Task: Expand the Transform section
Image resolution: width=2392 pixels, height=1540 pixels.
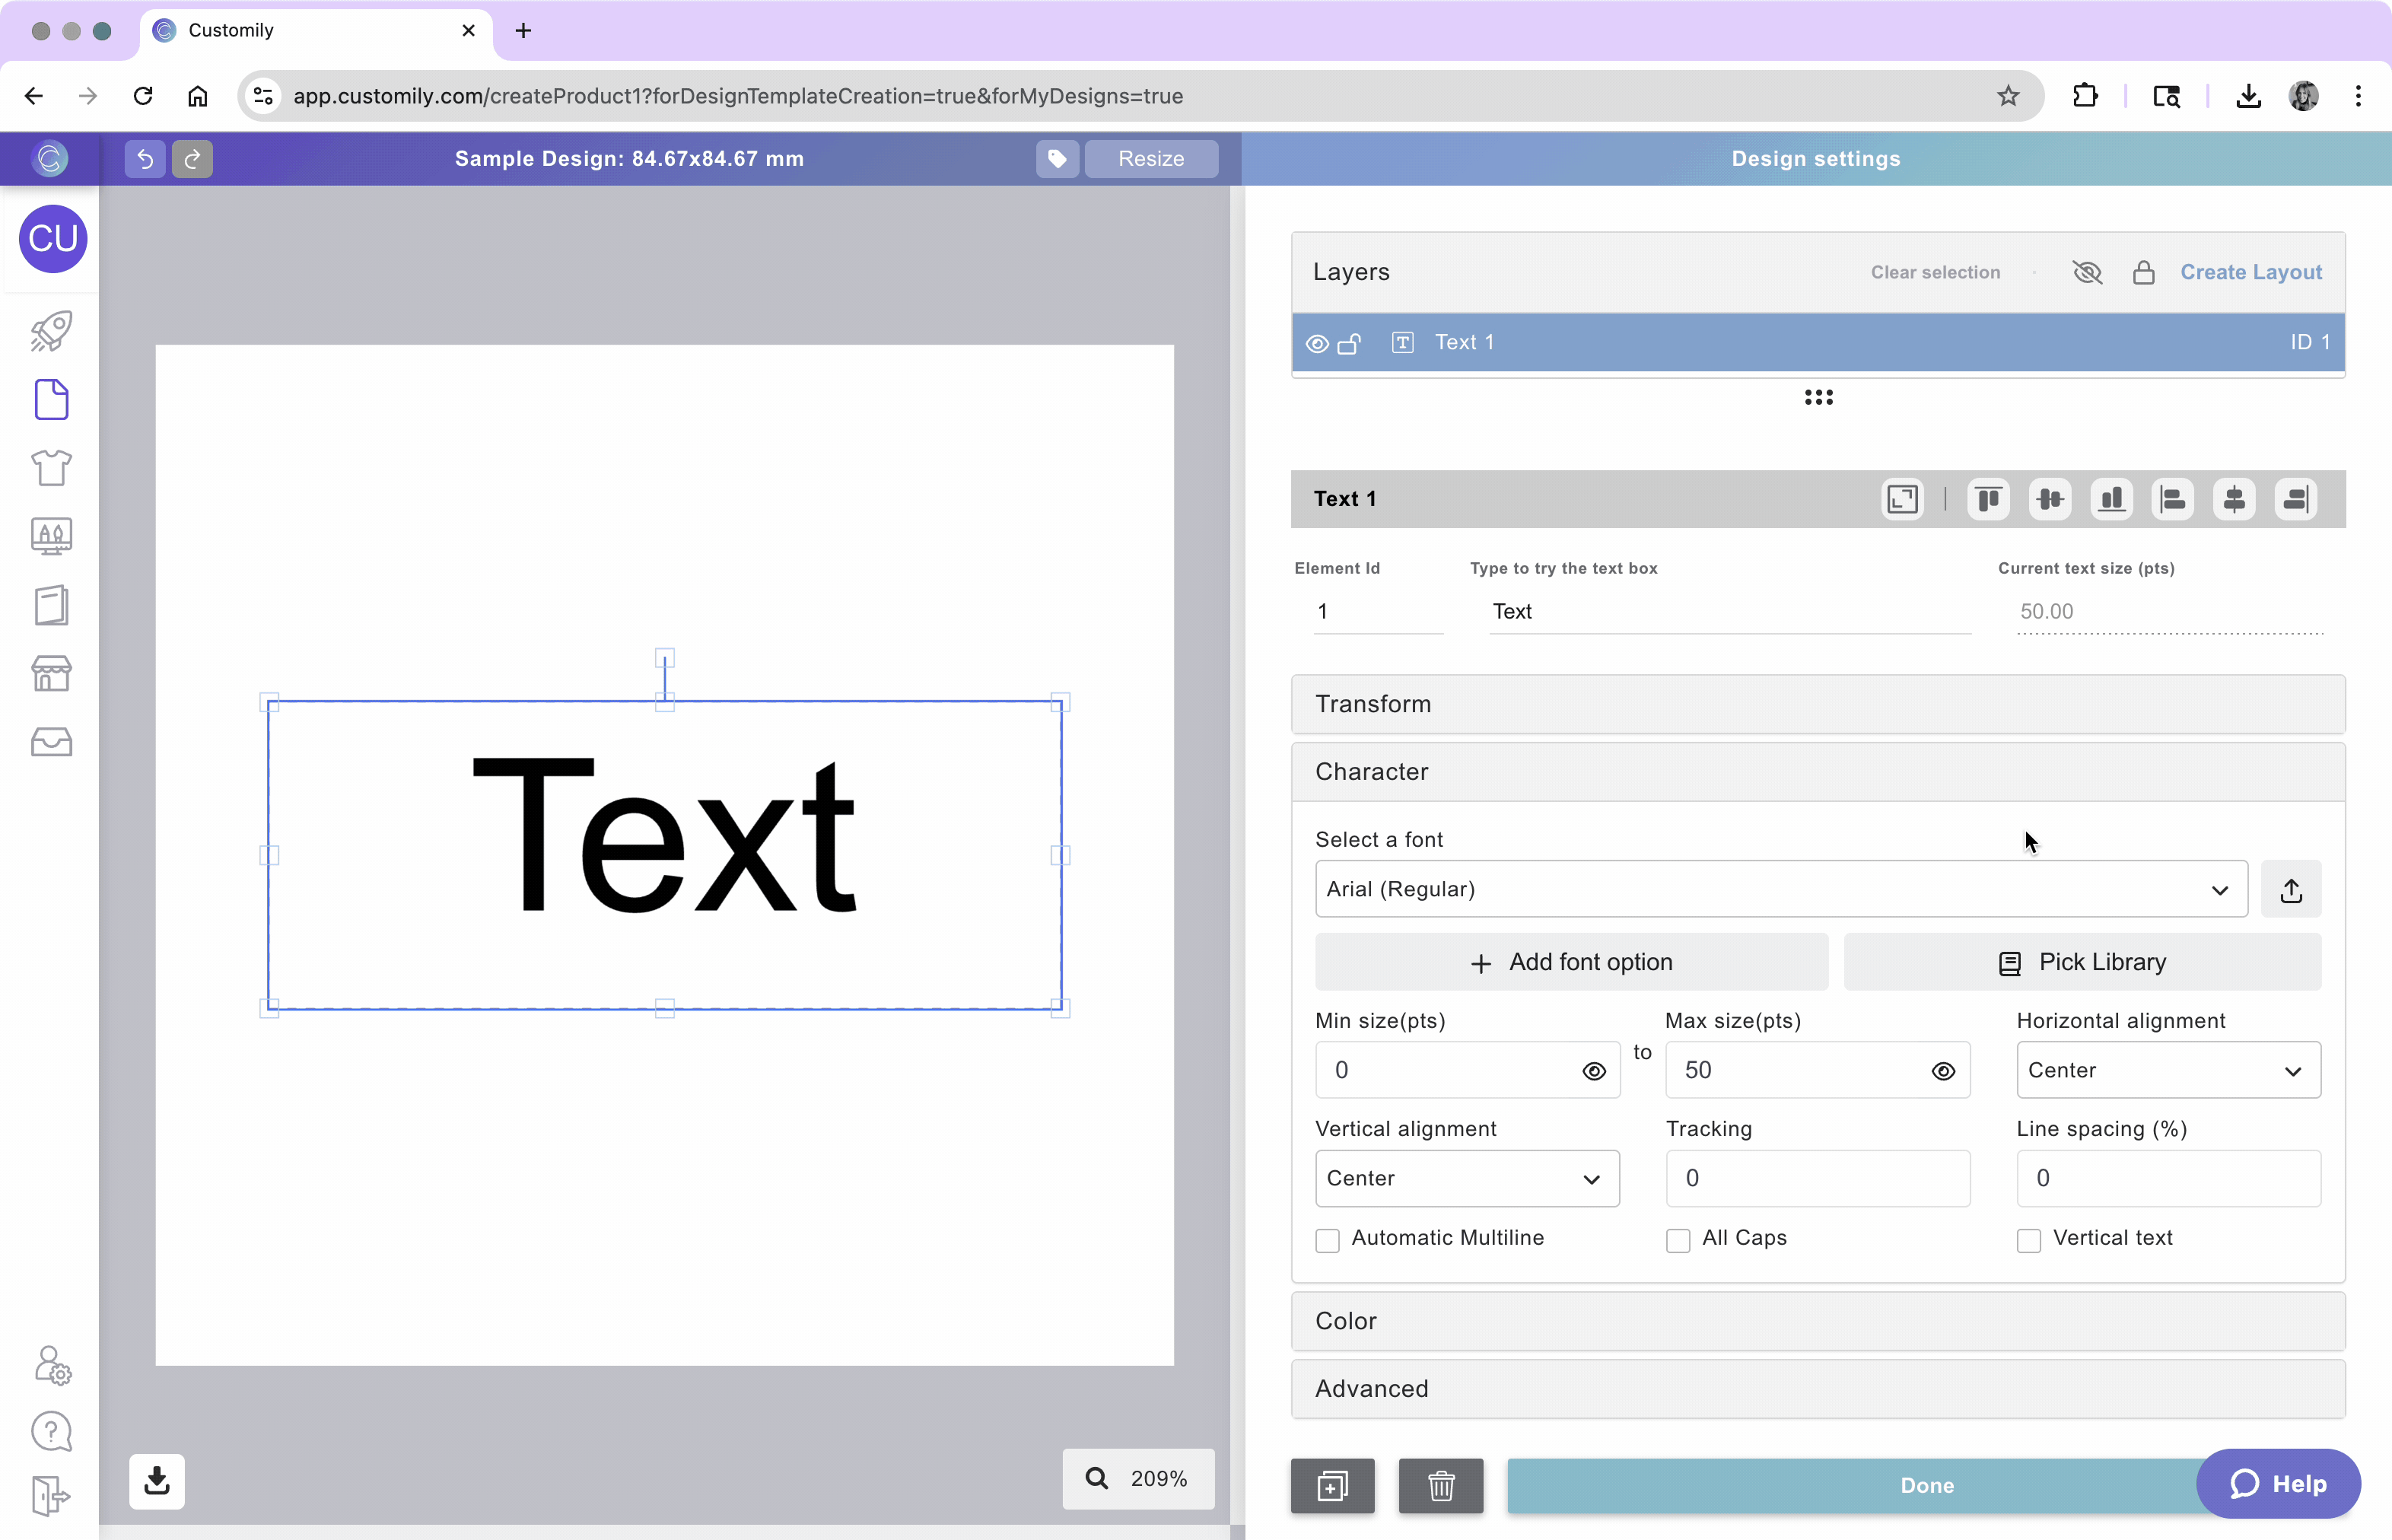Action: coord(1817,704)
